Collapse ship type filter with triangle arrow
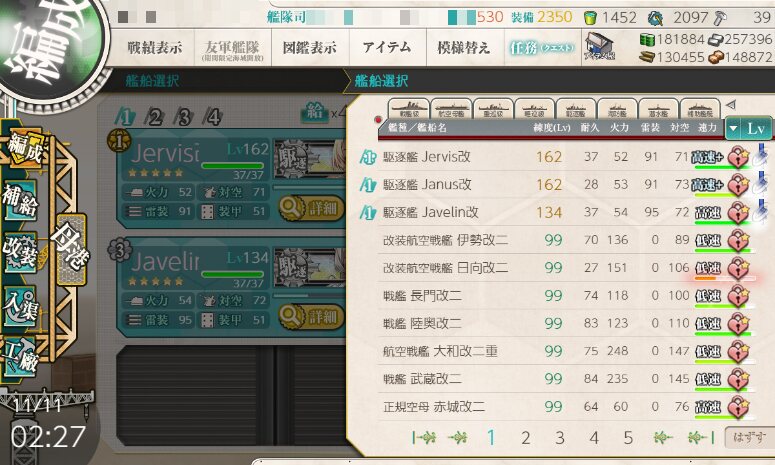Image resolution: width=775 pixels, height=465 pixels. [731, 104]
